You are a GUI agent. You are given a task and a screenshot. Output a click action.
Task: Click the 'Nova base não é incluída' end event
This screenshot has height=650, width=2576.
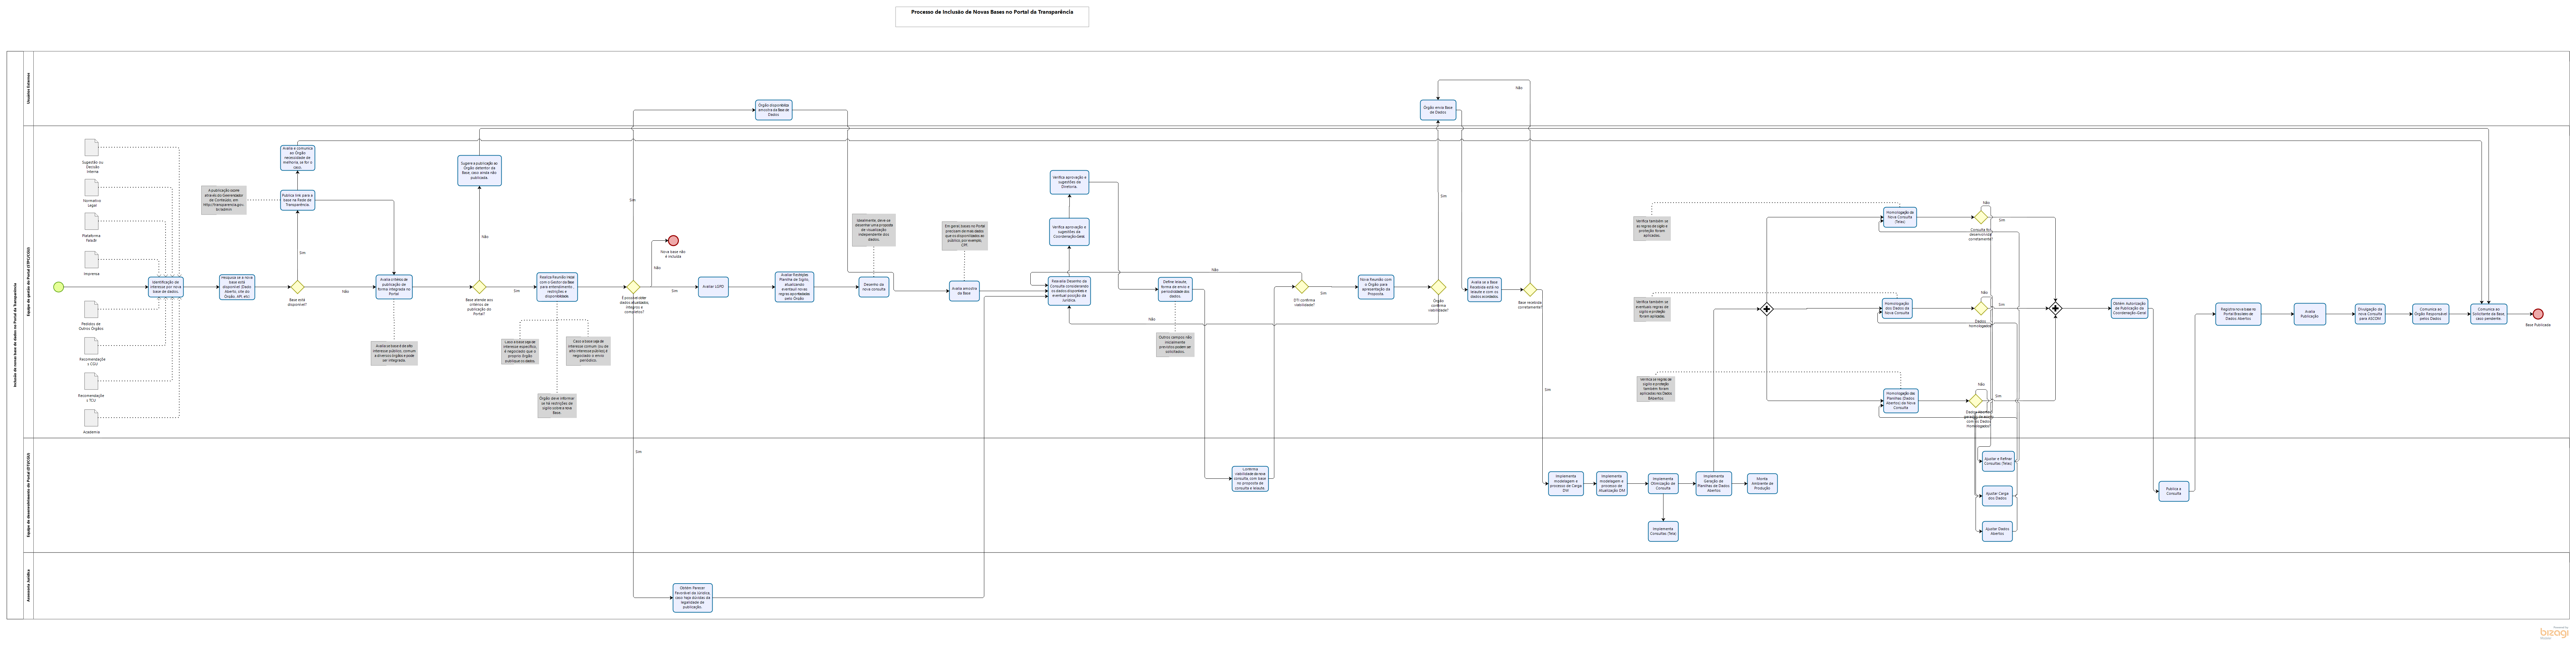pos(673,241)
